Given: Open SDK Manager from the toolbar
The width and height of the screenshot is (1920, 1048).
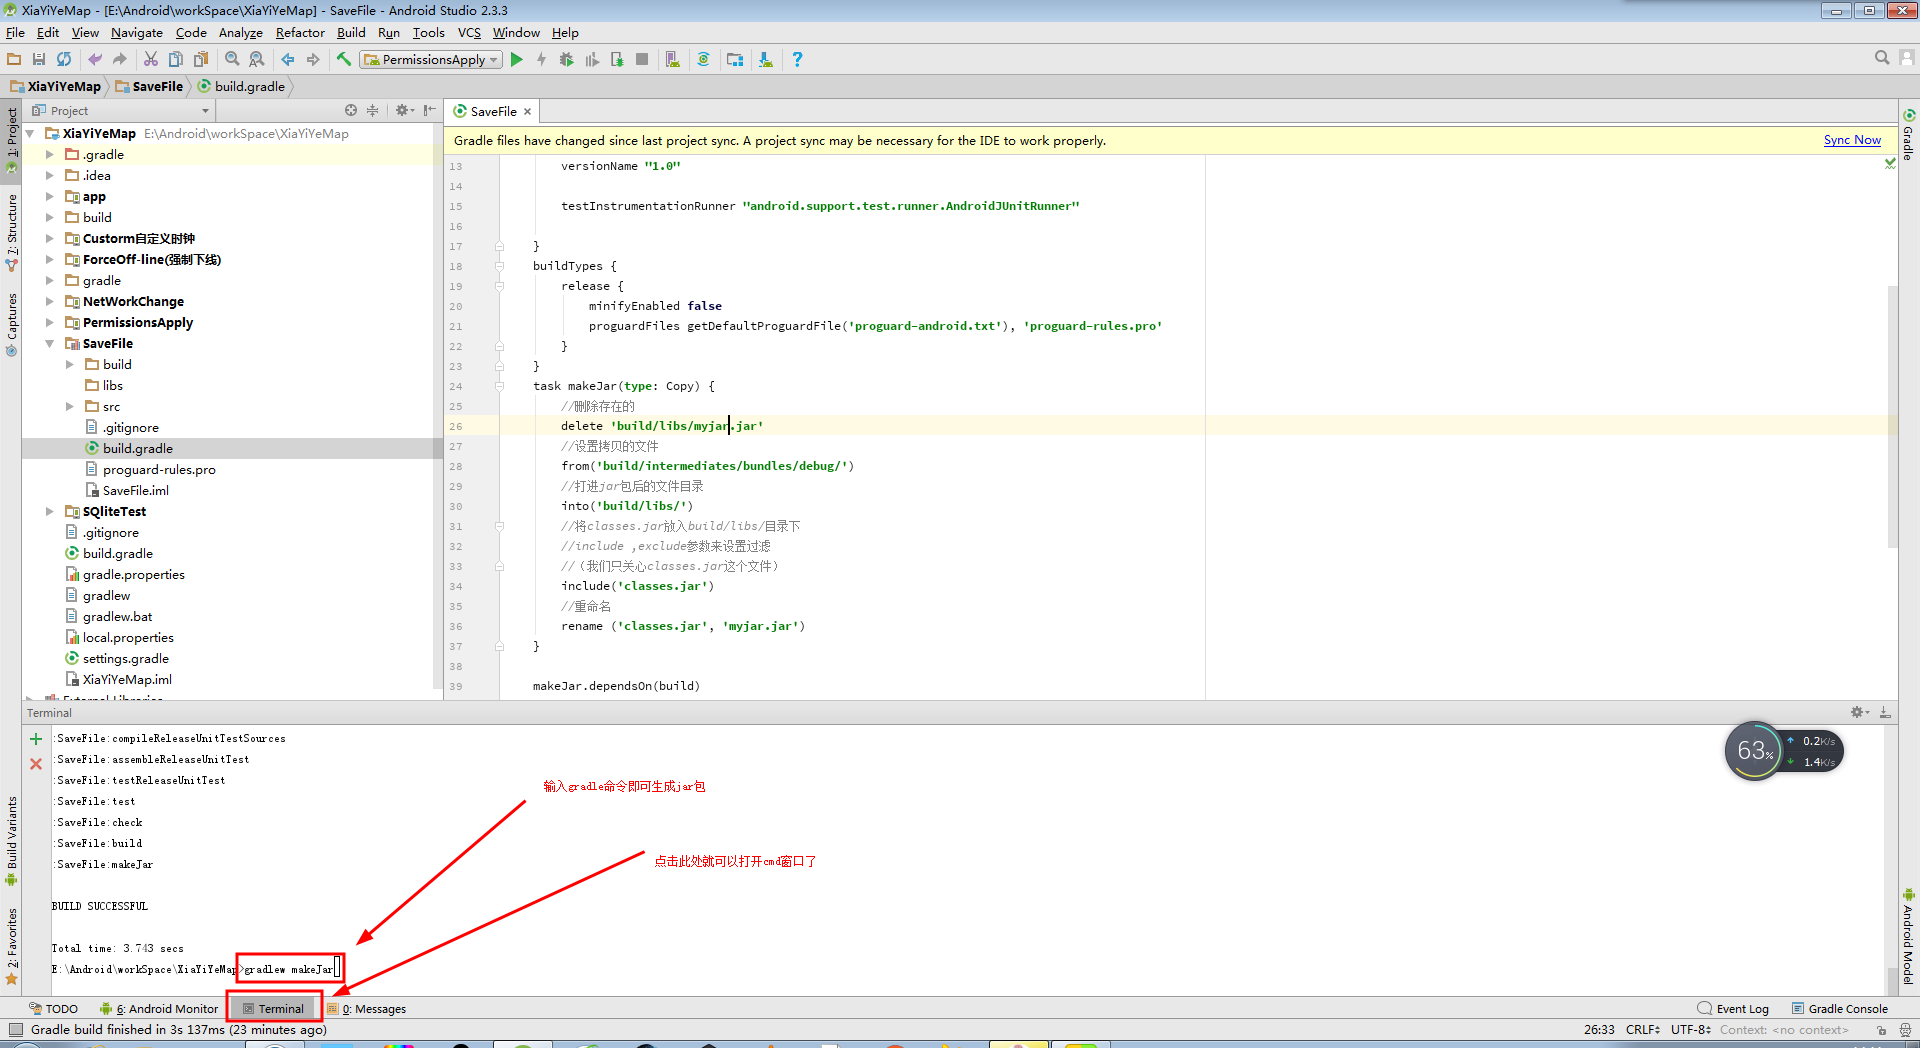Looking at the screenshot, I should tap(765, 60).
